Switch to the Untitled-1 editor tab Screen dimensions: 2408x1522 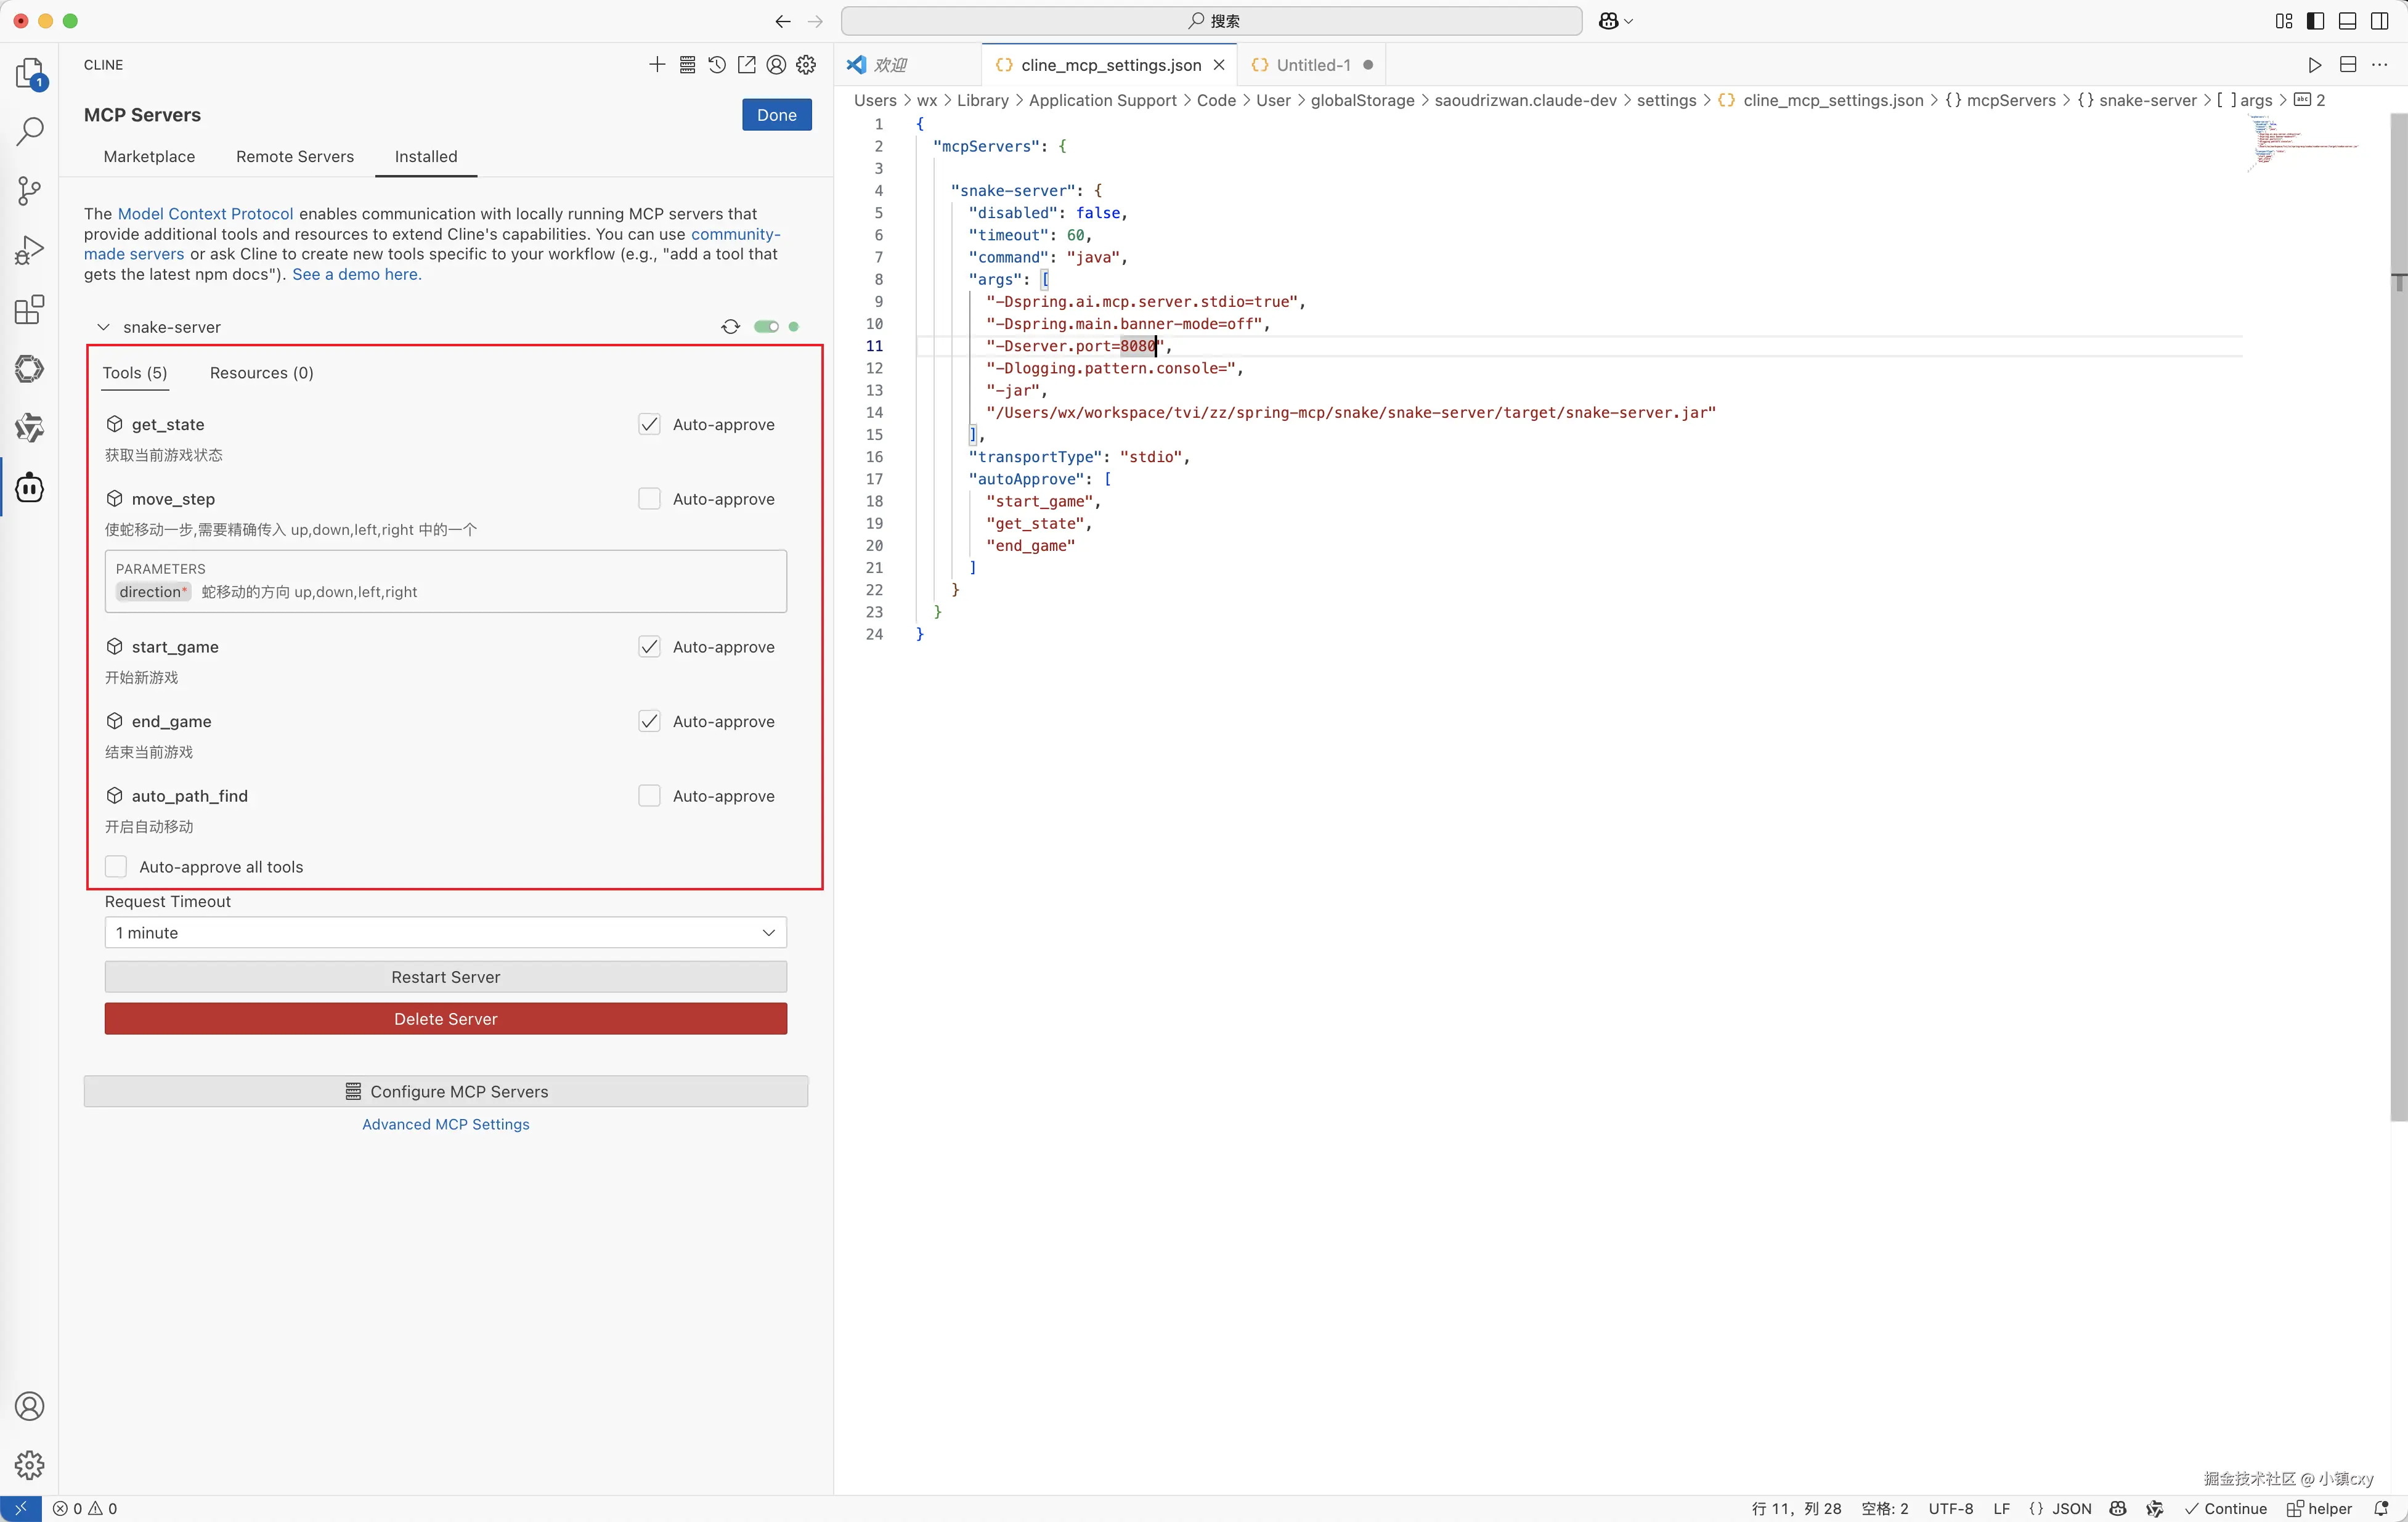coord(1312,65)
